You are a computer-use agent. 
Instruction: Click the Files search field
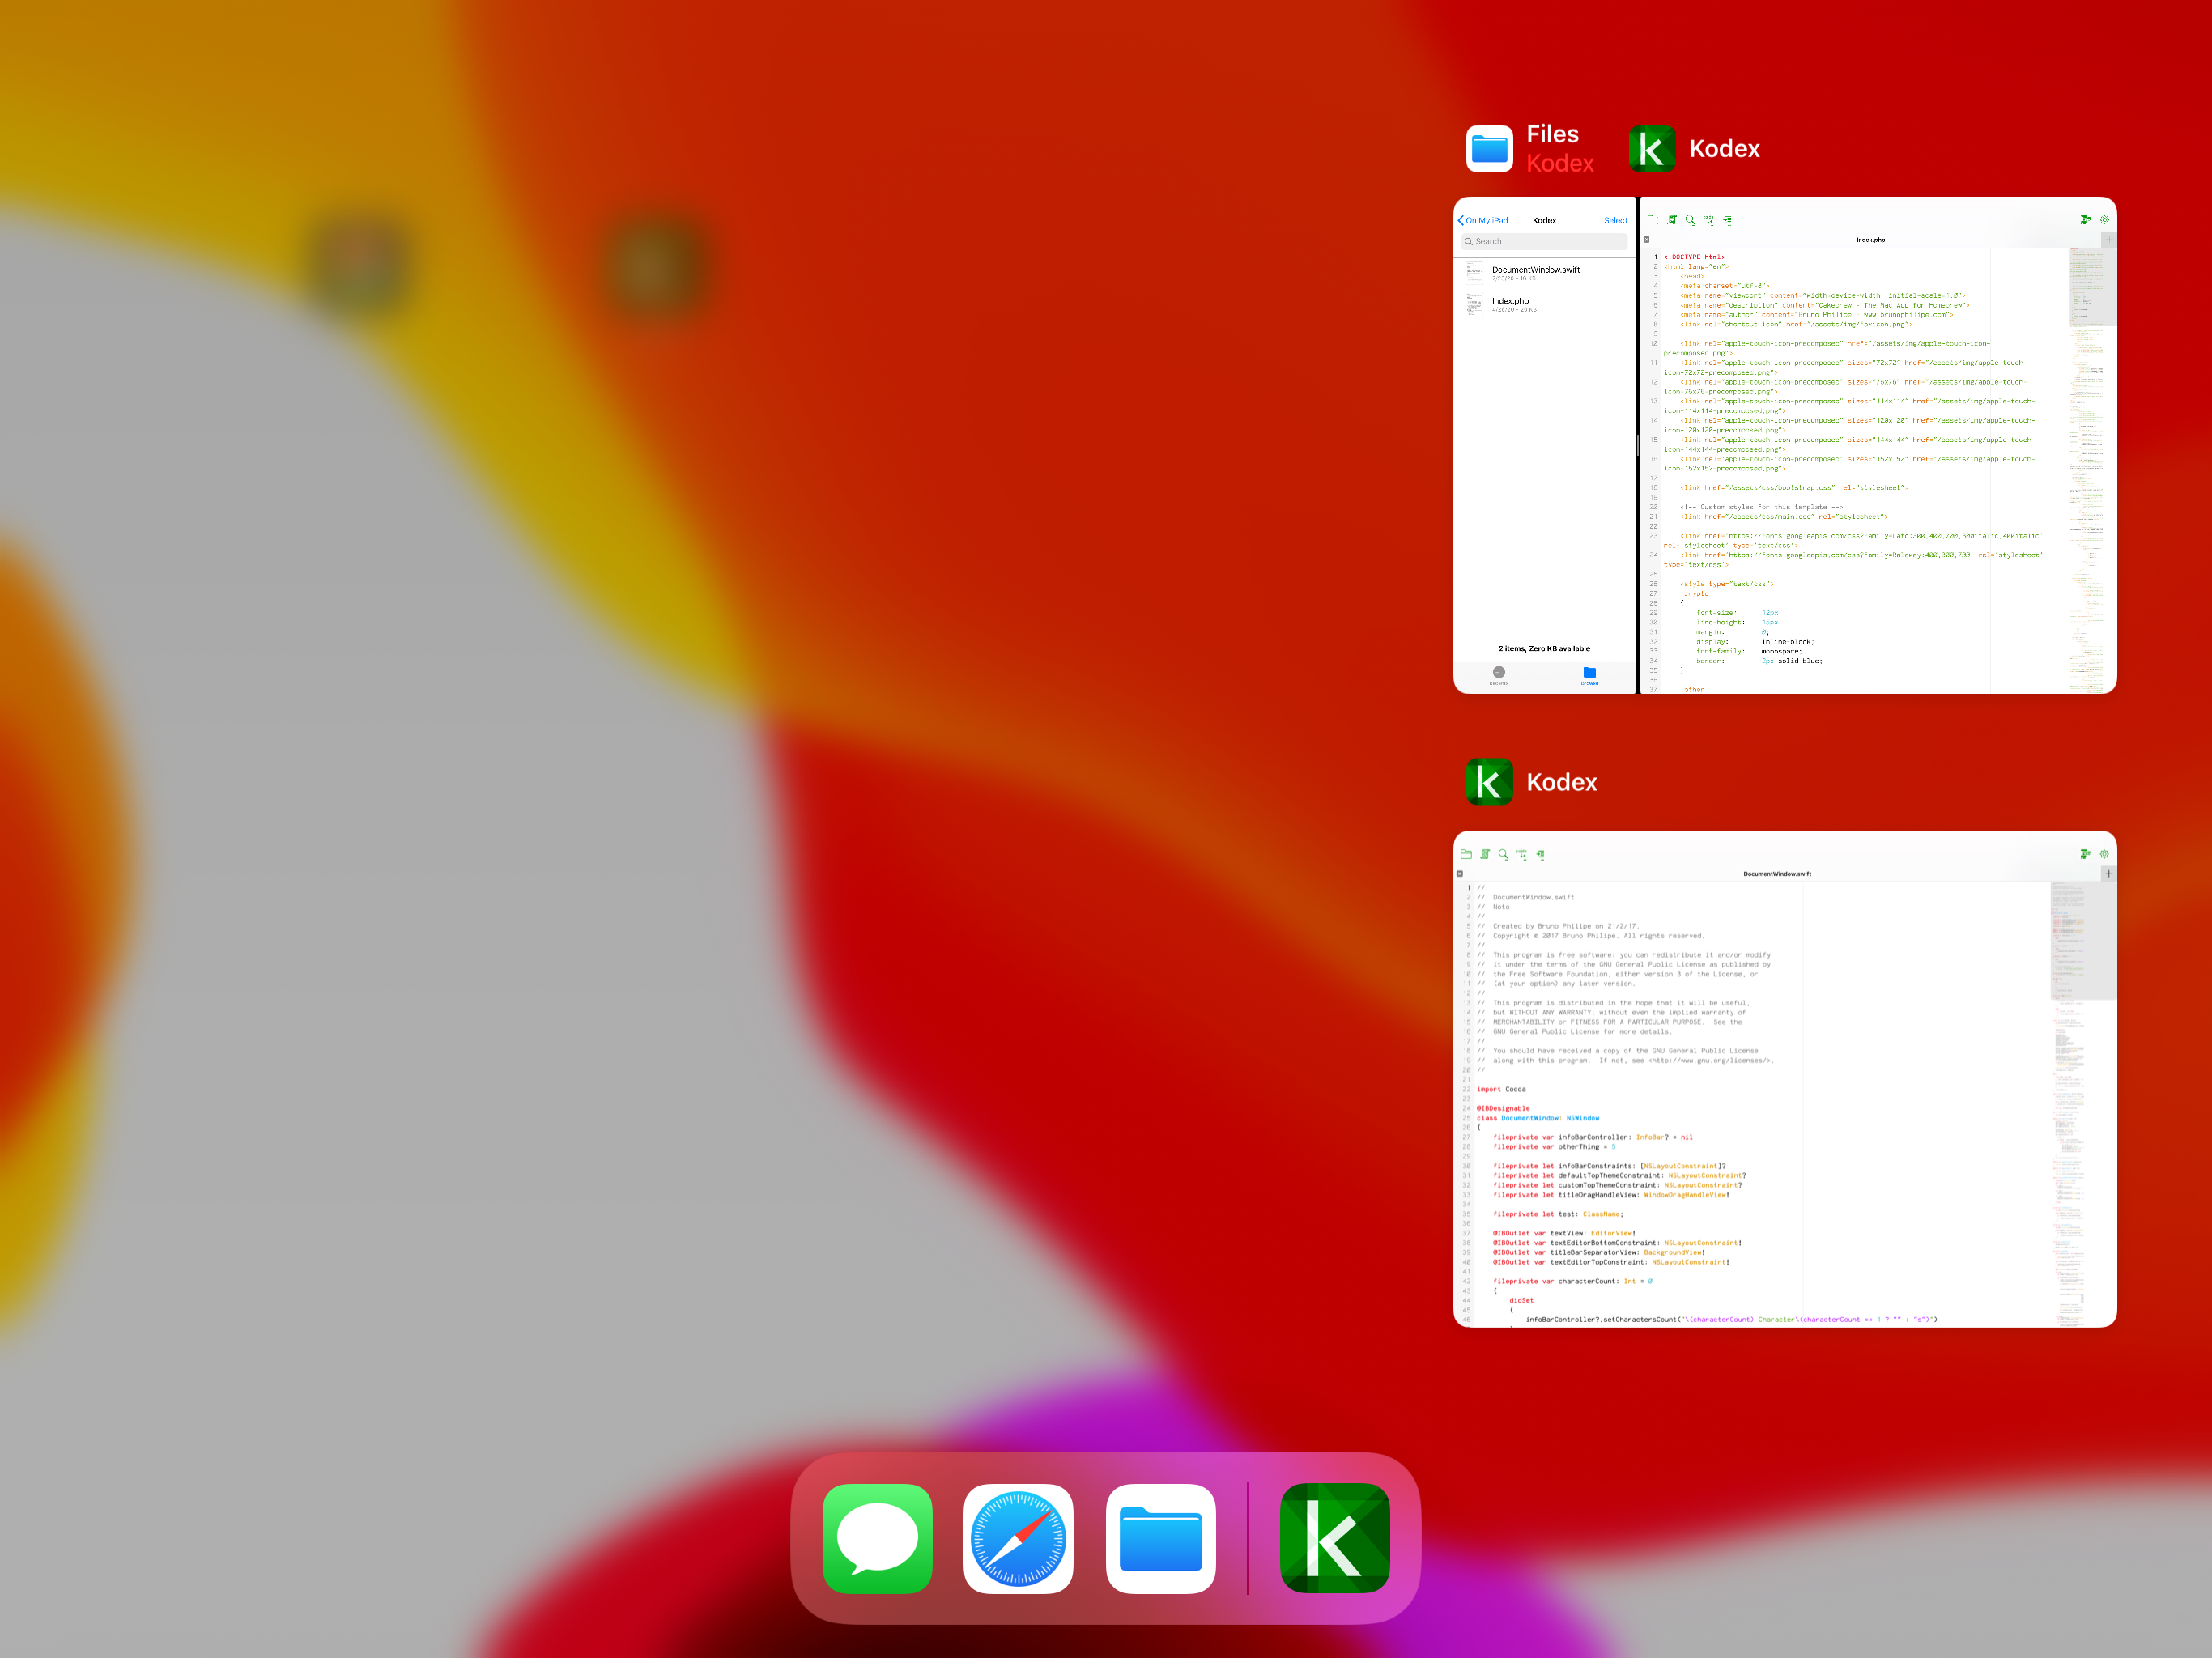point(1544,242)
